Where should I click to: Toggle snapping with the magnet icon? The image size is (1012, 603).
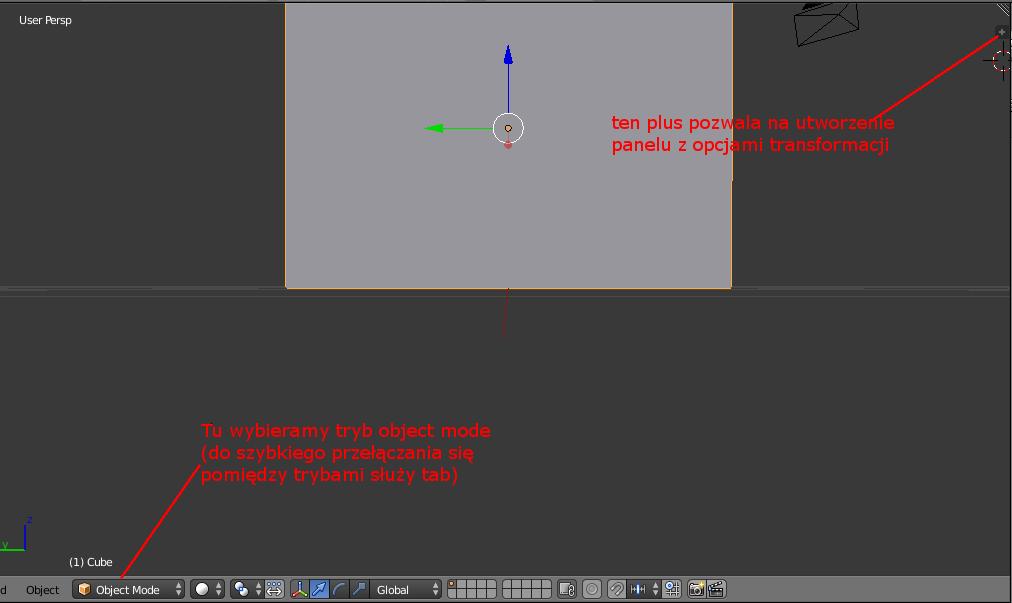[x=616, y=589]
